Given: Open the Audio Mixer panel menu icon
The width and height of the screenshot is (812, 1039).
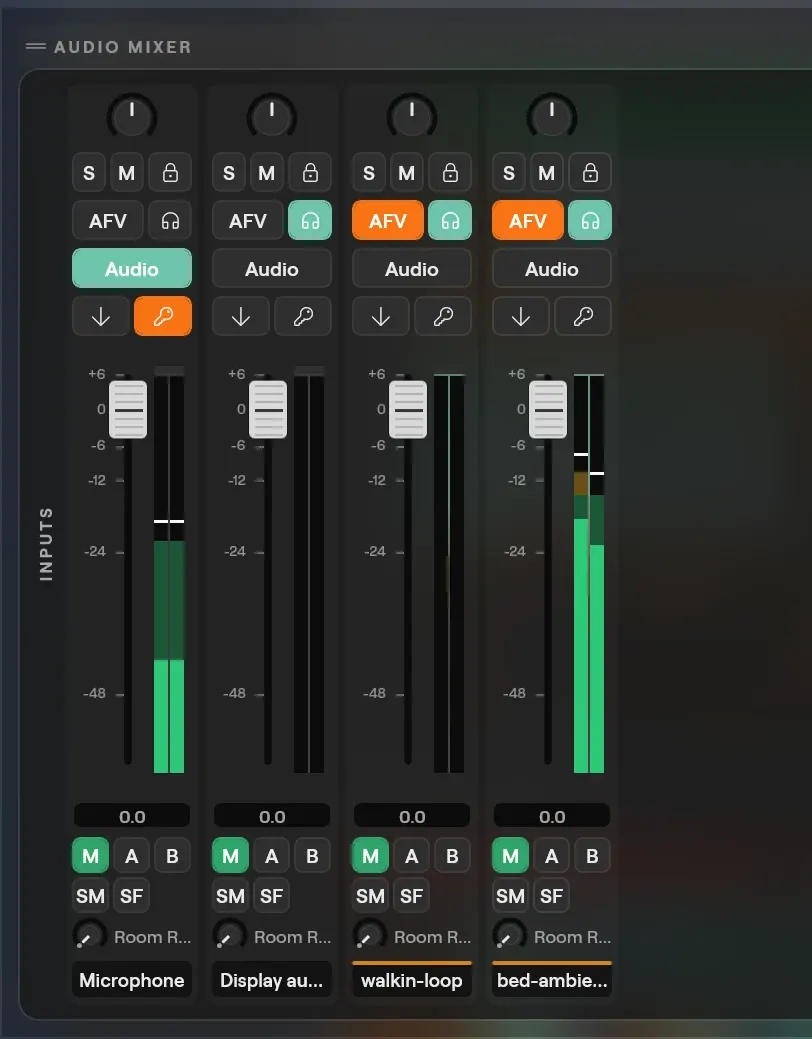Looking at the screenshot, I should tap(36, 46).
